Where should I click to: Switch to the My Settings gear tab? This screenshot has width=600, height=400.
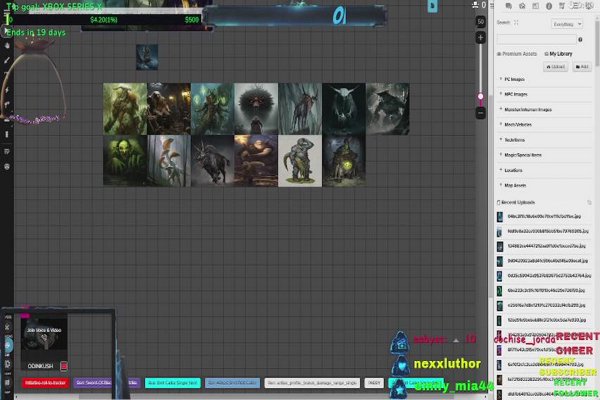[589, 6]
